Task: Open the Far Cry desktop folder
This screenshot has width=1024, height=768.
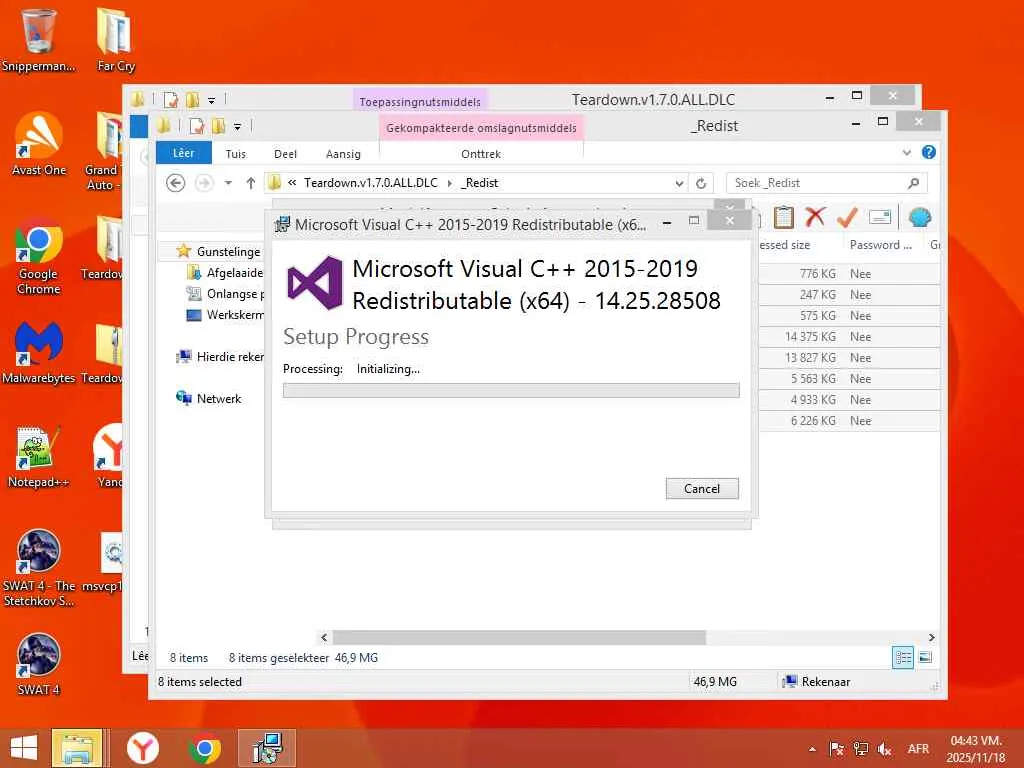Action: [x=116, y=39]
